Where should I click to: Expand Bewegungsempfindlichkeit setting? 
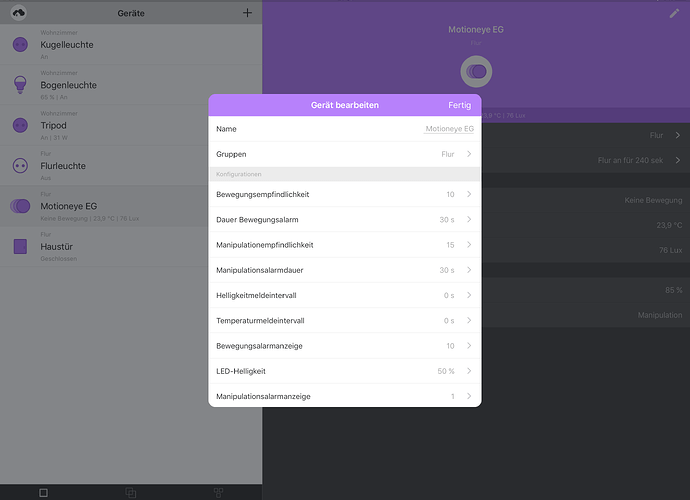tap(344, 194)
